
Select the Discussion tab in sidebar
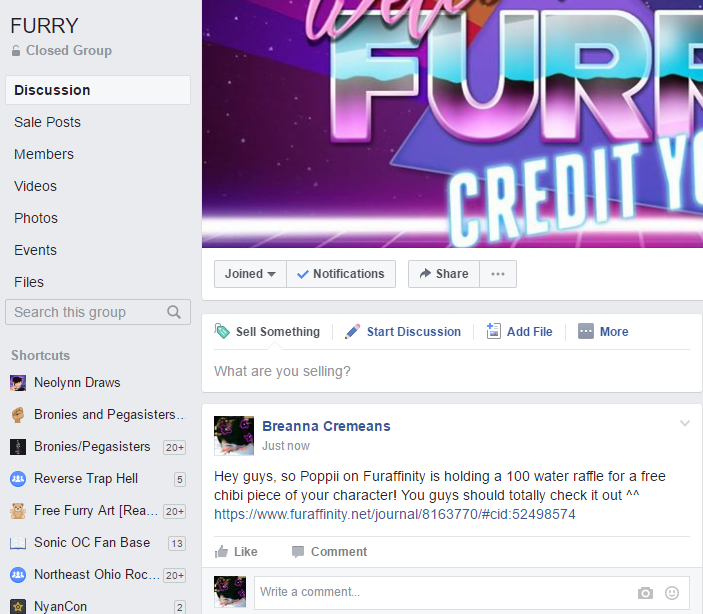(98, 90)
